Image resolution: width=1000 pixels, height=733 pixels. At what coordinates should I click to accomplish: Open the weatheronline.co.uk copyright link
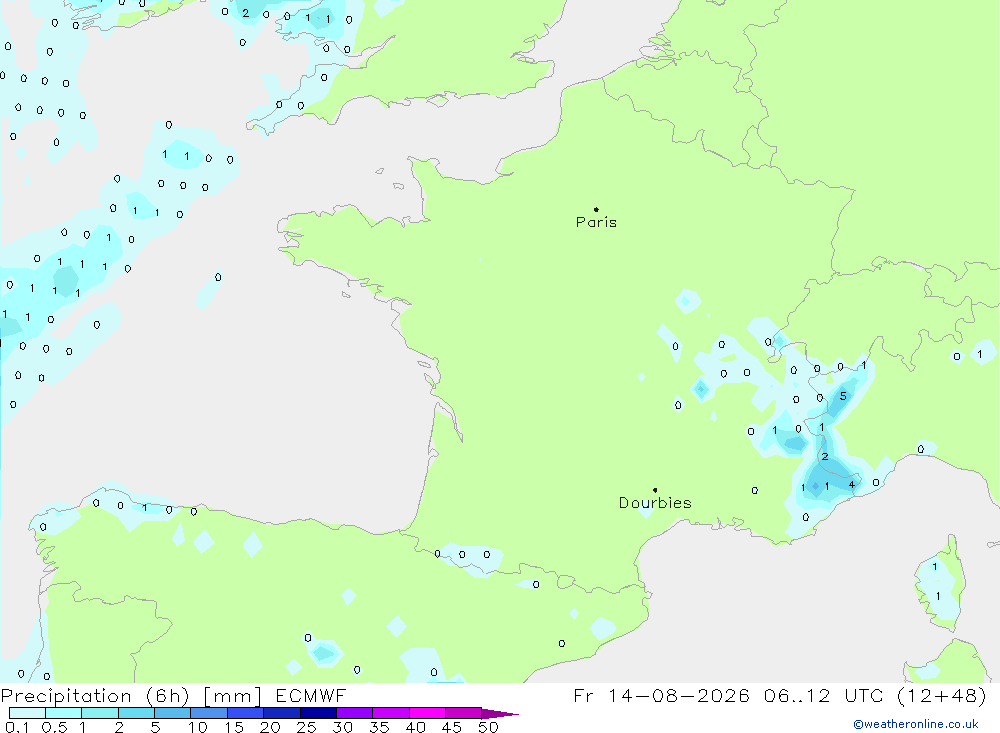(916, 724)
